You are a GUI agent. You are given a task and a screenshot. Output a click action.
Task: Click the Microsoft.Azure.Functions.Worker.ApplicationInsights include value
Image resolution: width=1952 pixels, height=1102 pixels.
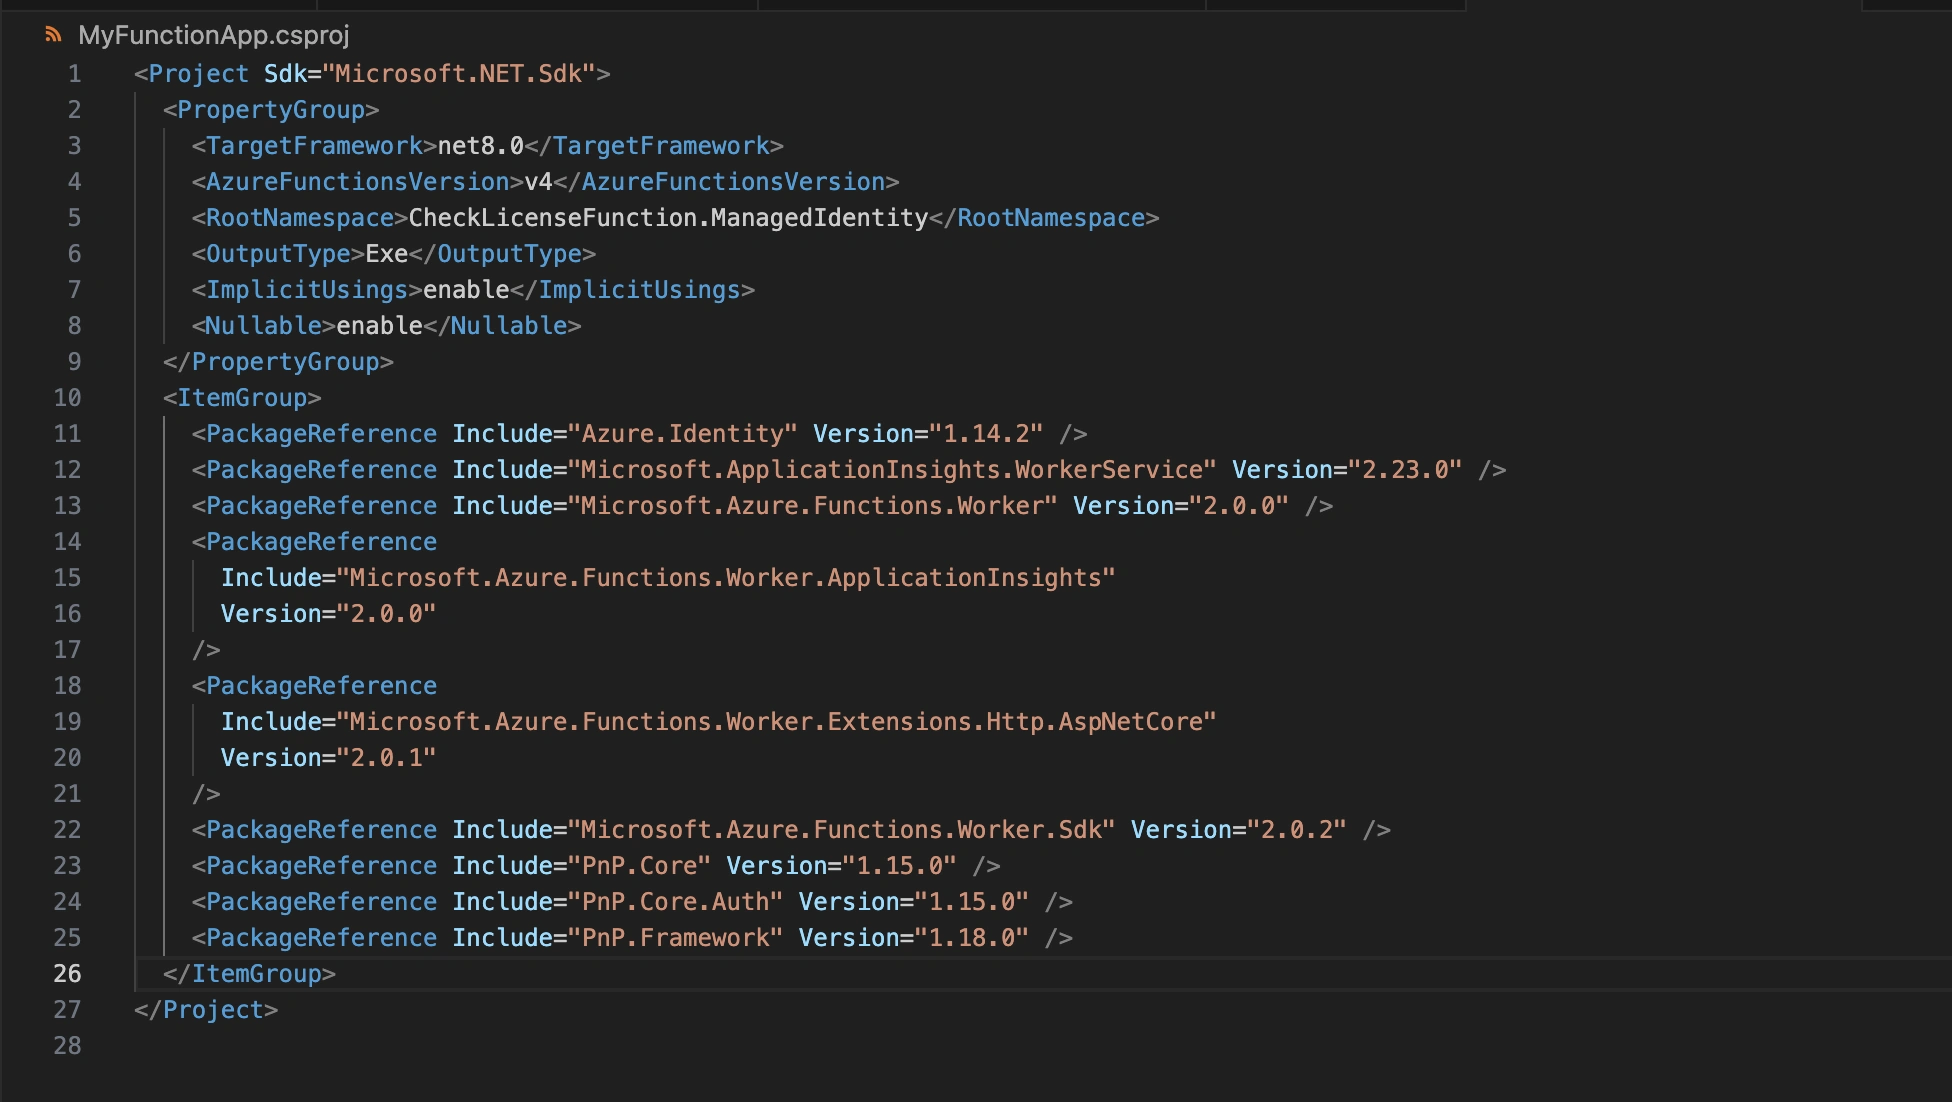point(726,578)
